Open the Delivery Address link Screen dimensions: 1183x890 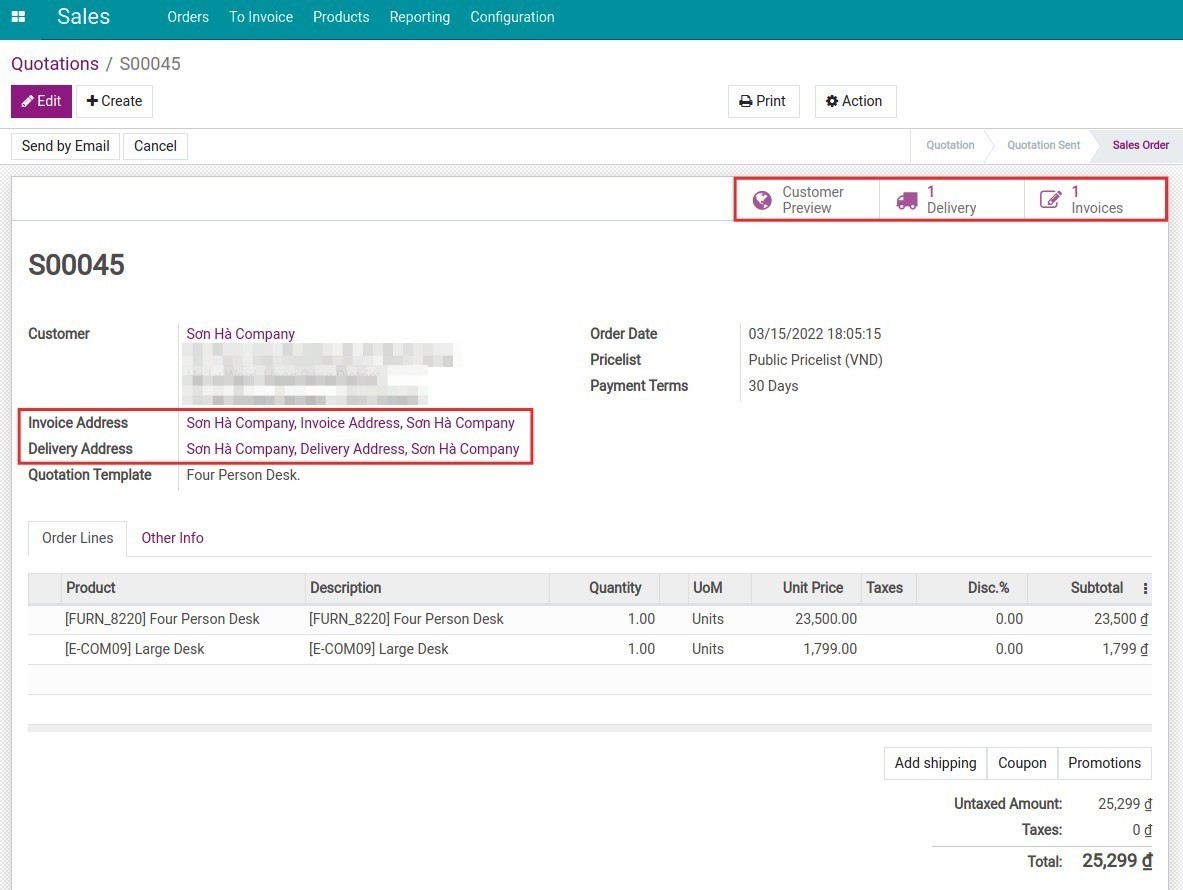coord(351,449)
